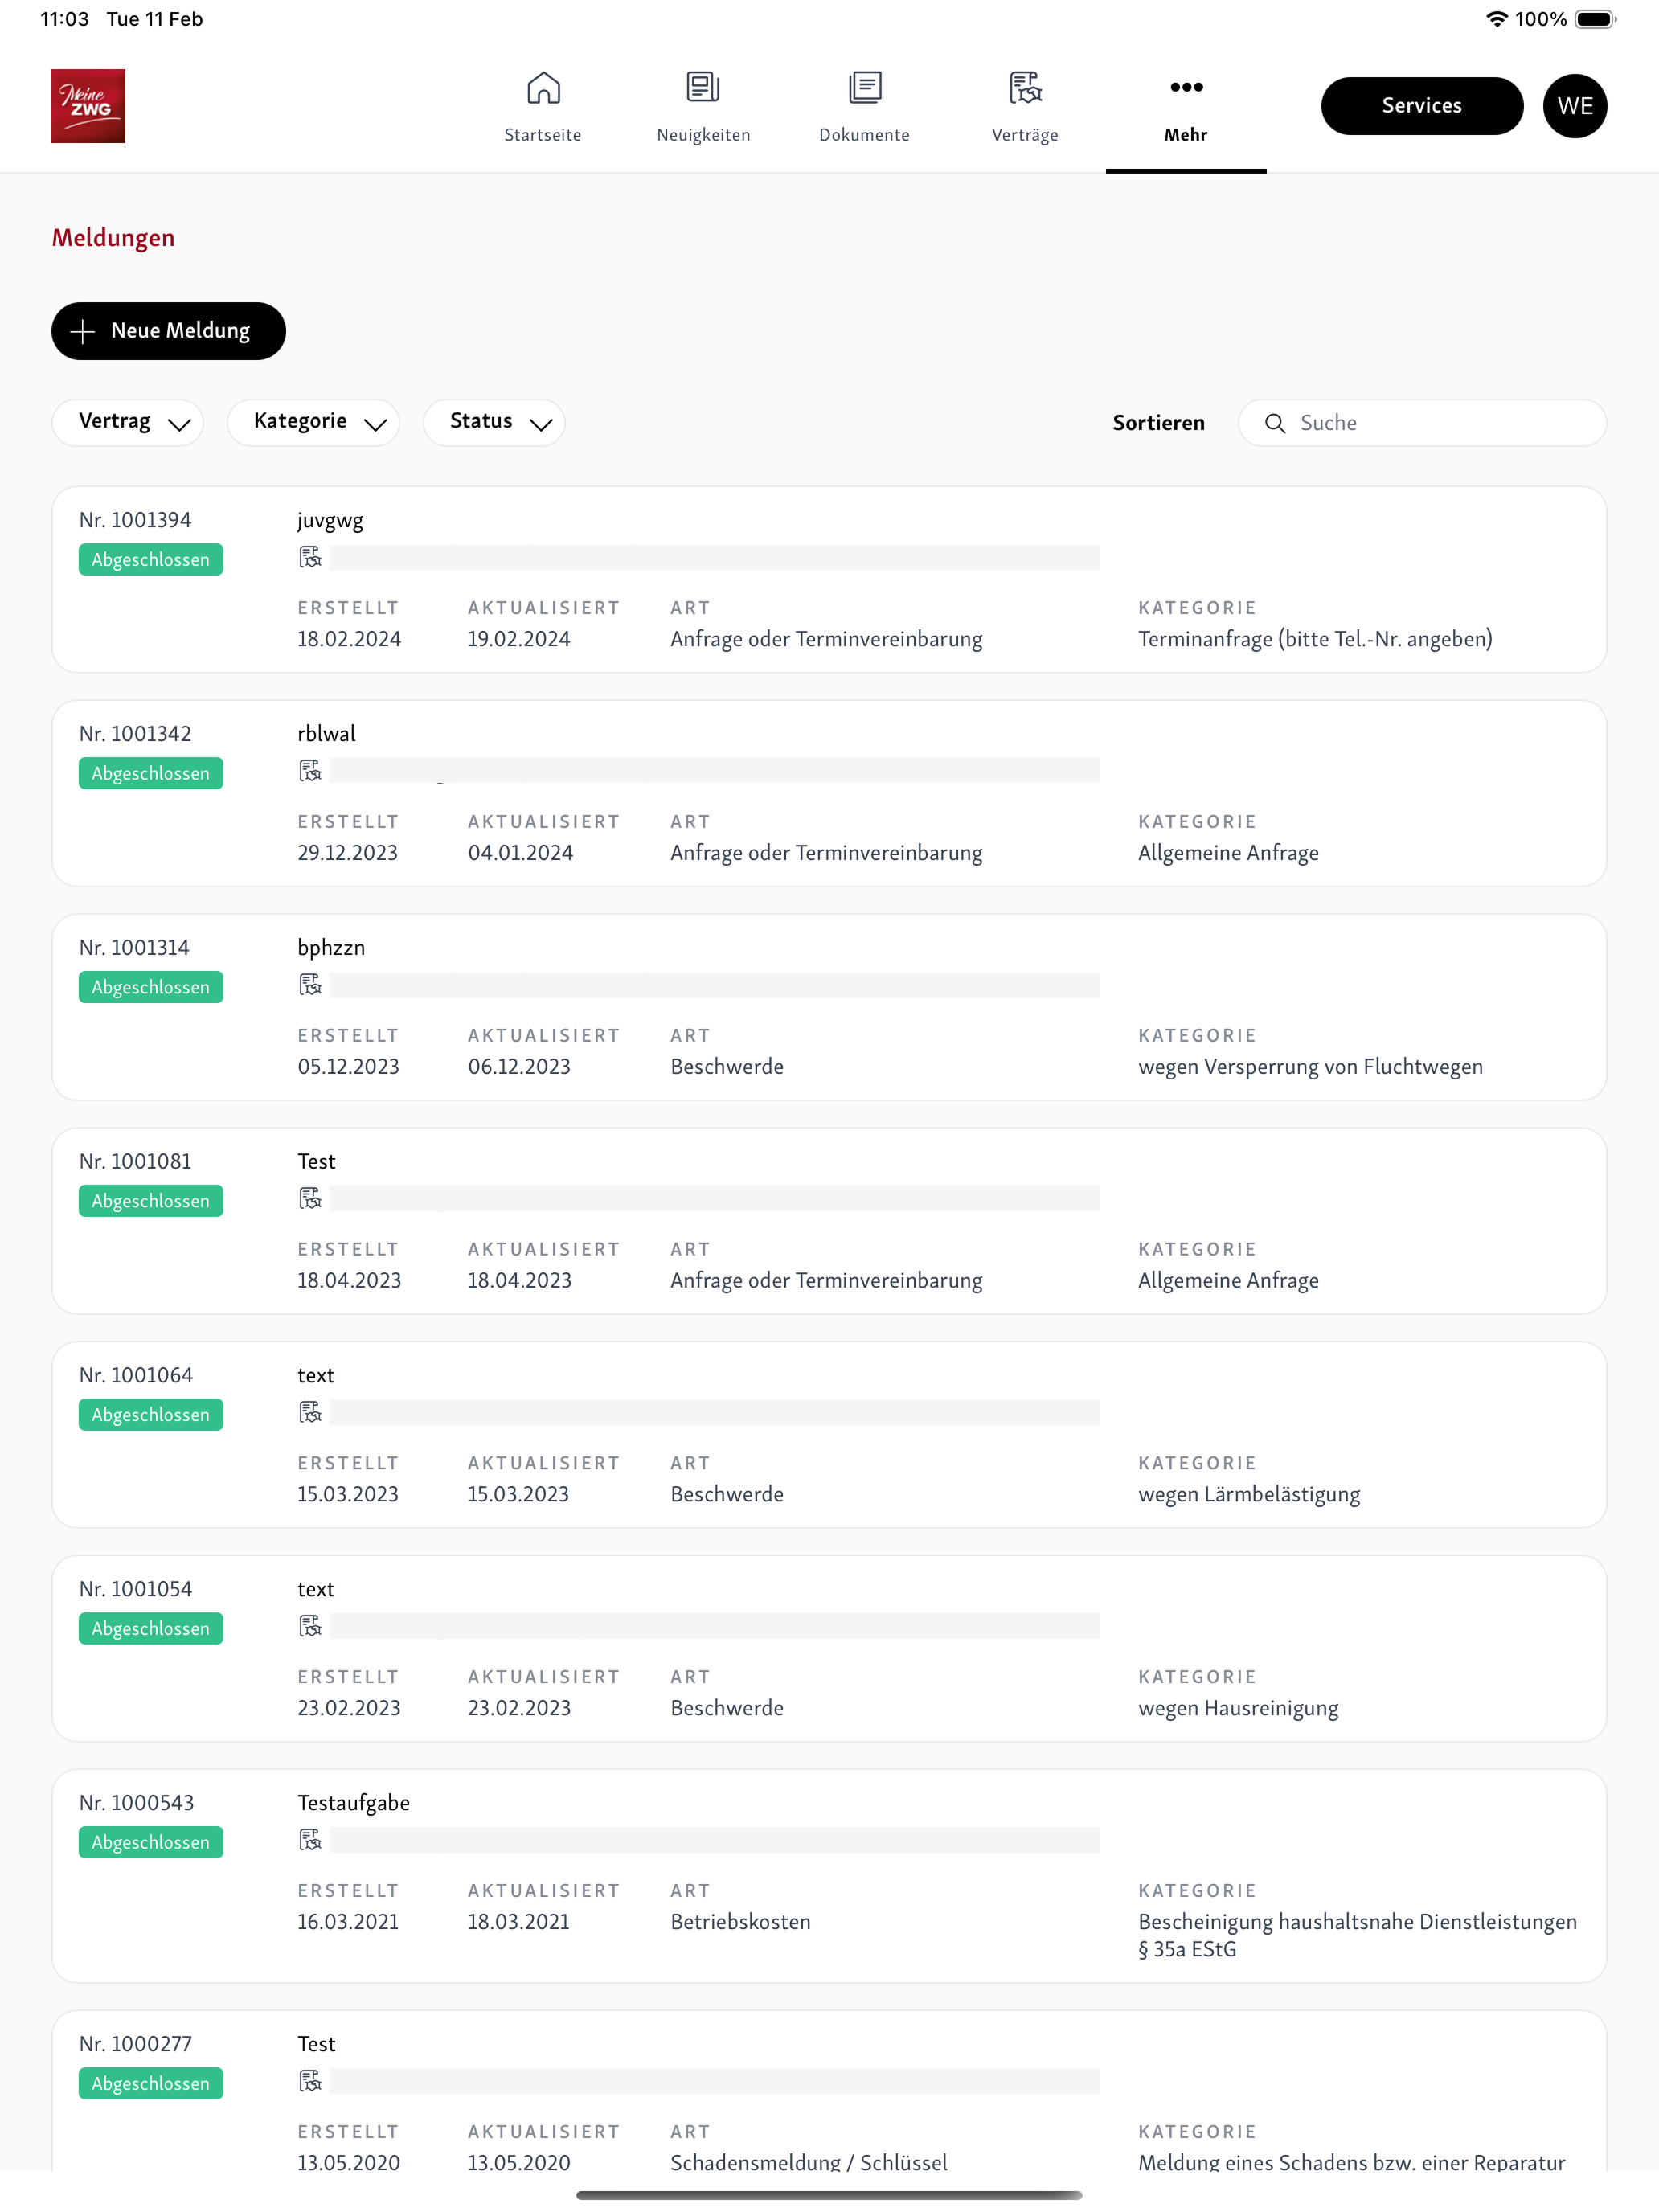Select the Mehr tab label
The height and width of the screenshot is (2212, 1659).
[x=1186, y=135]
